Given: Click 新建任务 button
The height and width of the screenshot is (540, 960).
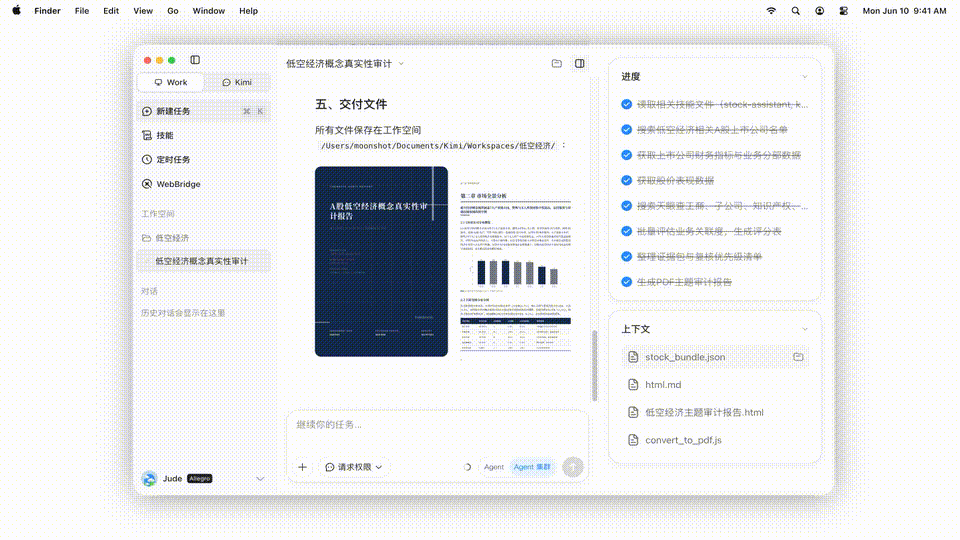Looking at the screenshot, I should [203, 111].
